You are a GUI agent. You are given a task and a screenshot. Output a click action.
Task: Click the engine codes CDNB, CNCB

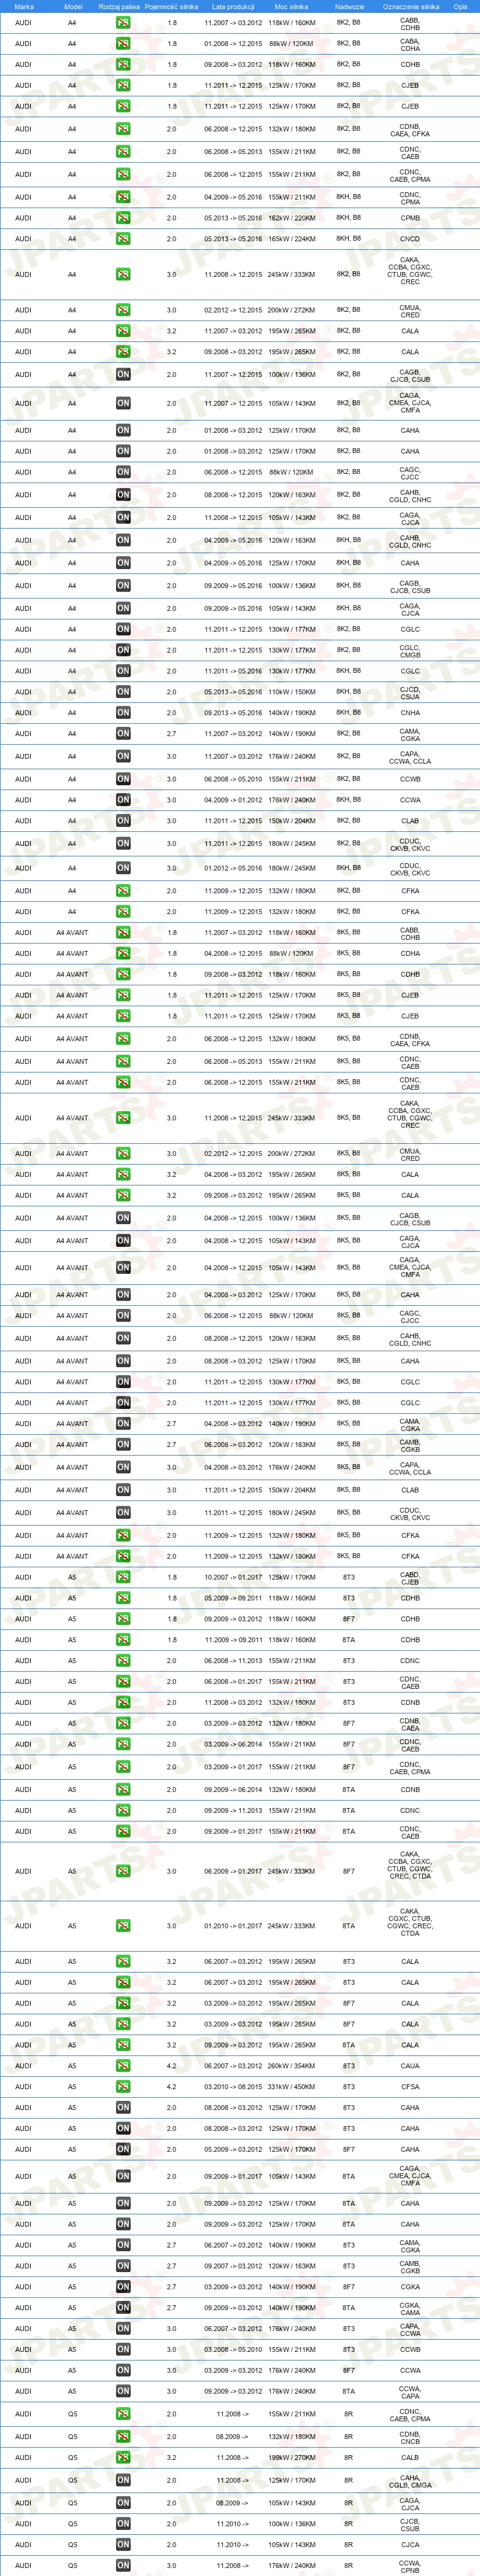pyautogui.click(x=410, y=2437)
